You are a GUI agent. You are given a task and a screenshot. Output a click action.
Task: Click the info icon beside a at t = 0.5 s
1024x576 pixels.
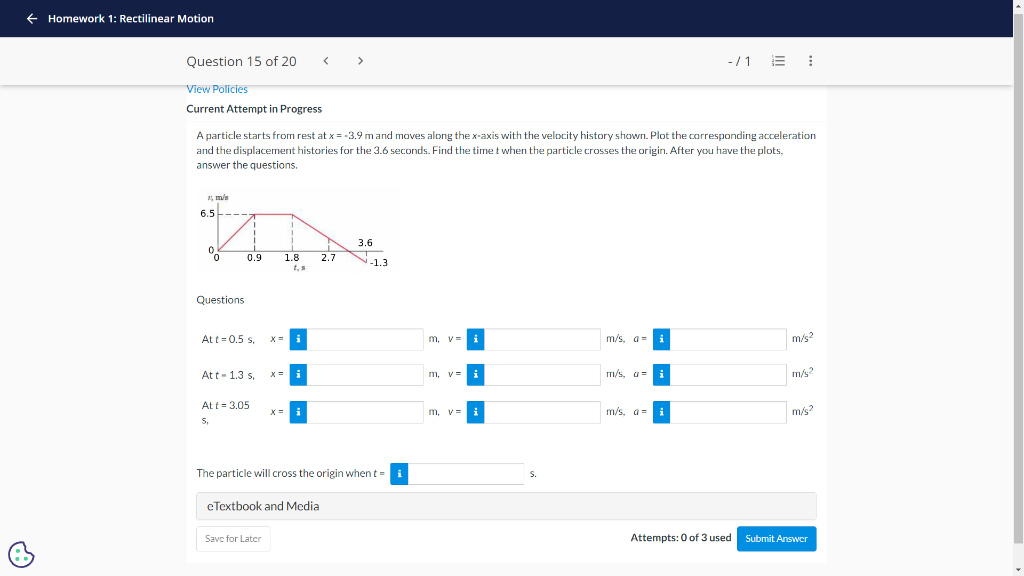point(661,339)
